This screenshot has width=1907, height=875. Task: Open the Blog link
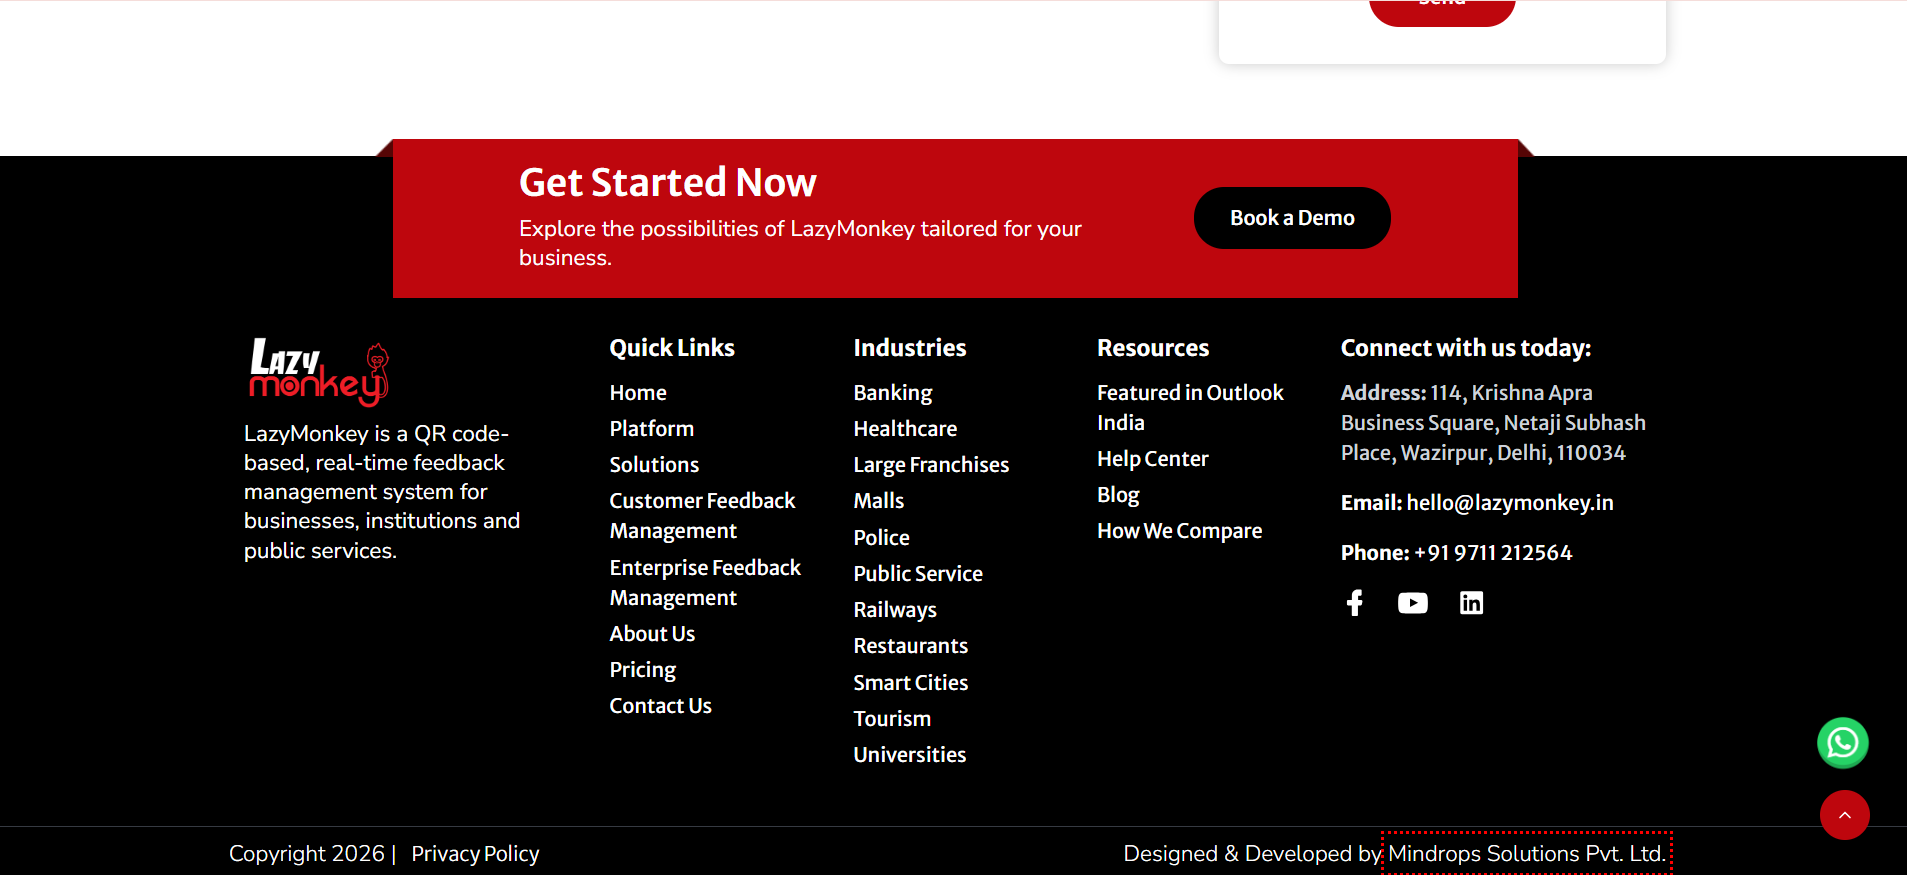[x=1118, y=495]
